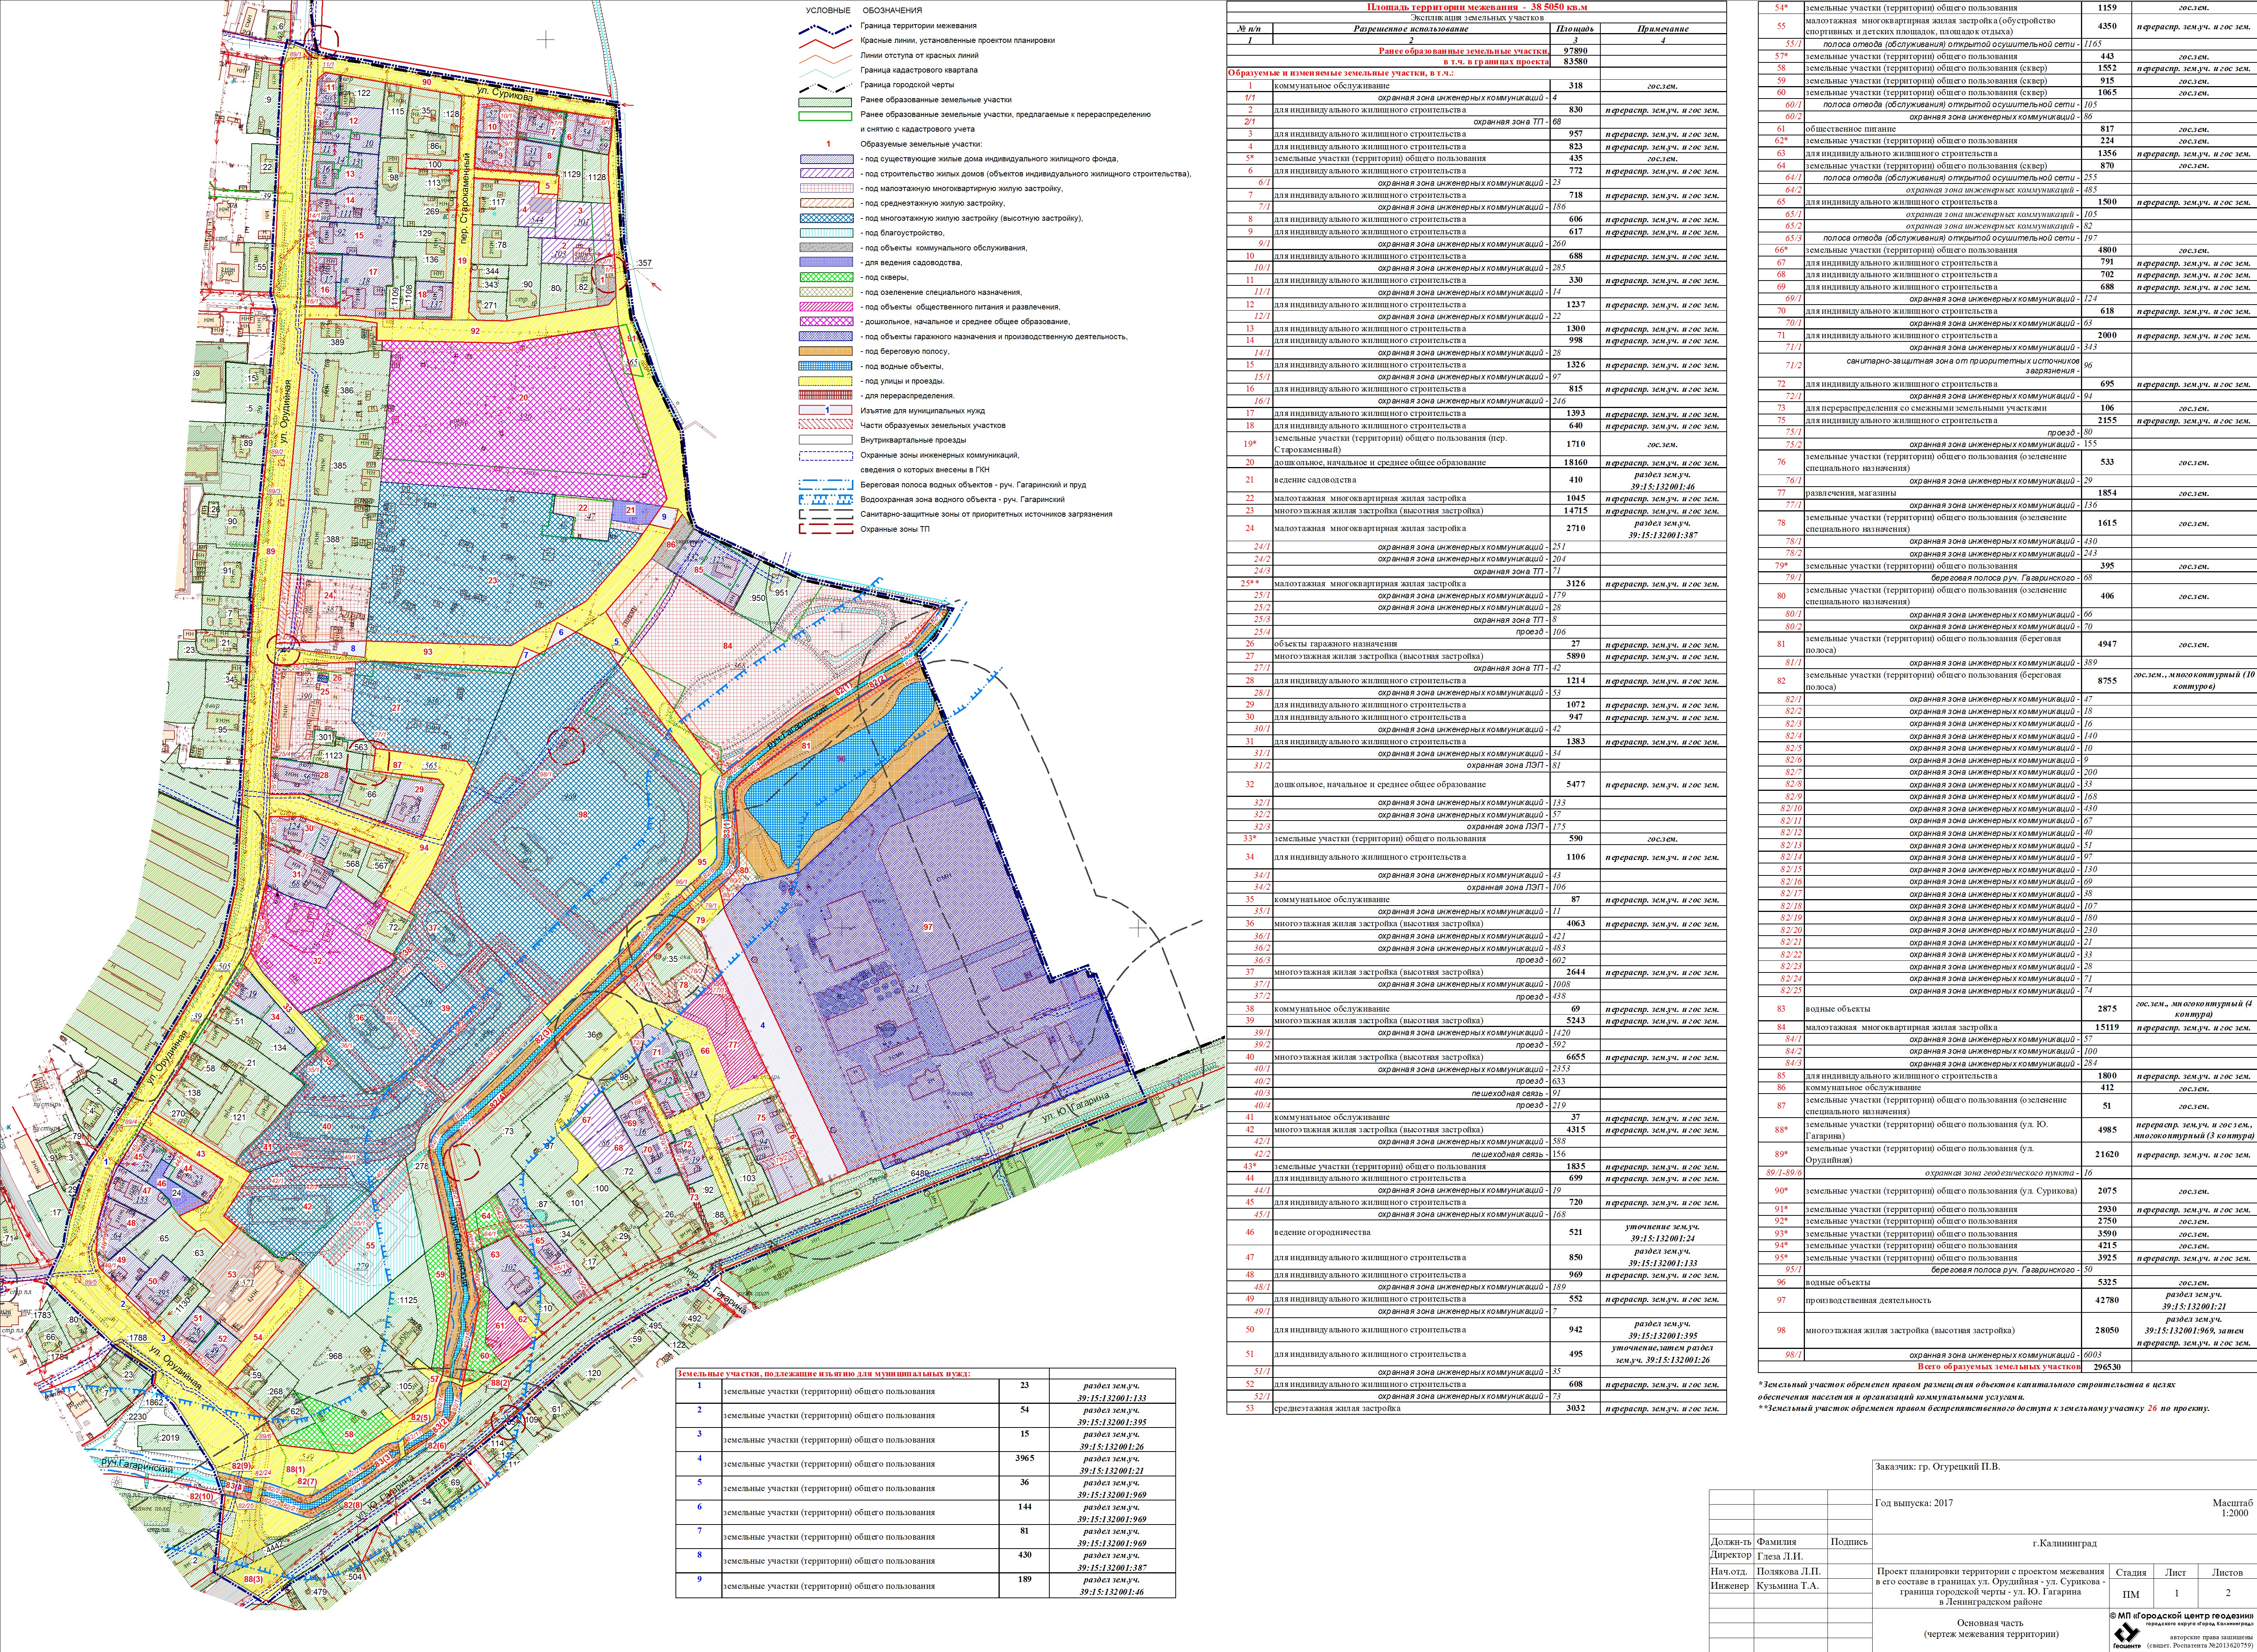Click the 'Заказчик: гр. Огурецкий П.В.' title block field

tap(1936, 1467)
